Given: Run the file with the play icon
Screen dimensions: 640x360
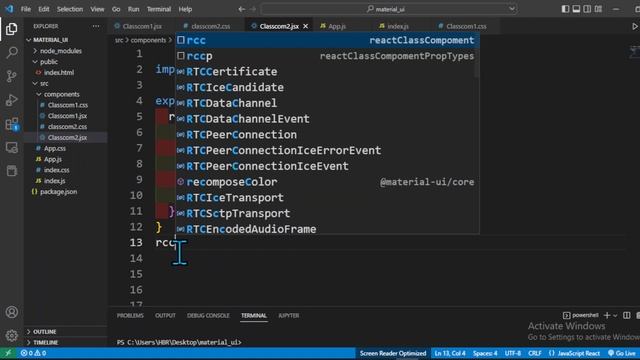Looking at the screenshot, I should pos(635,26).
